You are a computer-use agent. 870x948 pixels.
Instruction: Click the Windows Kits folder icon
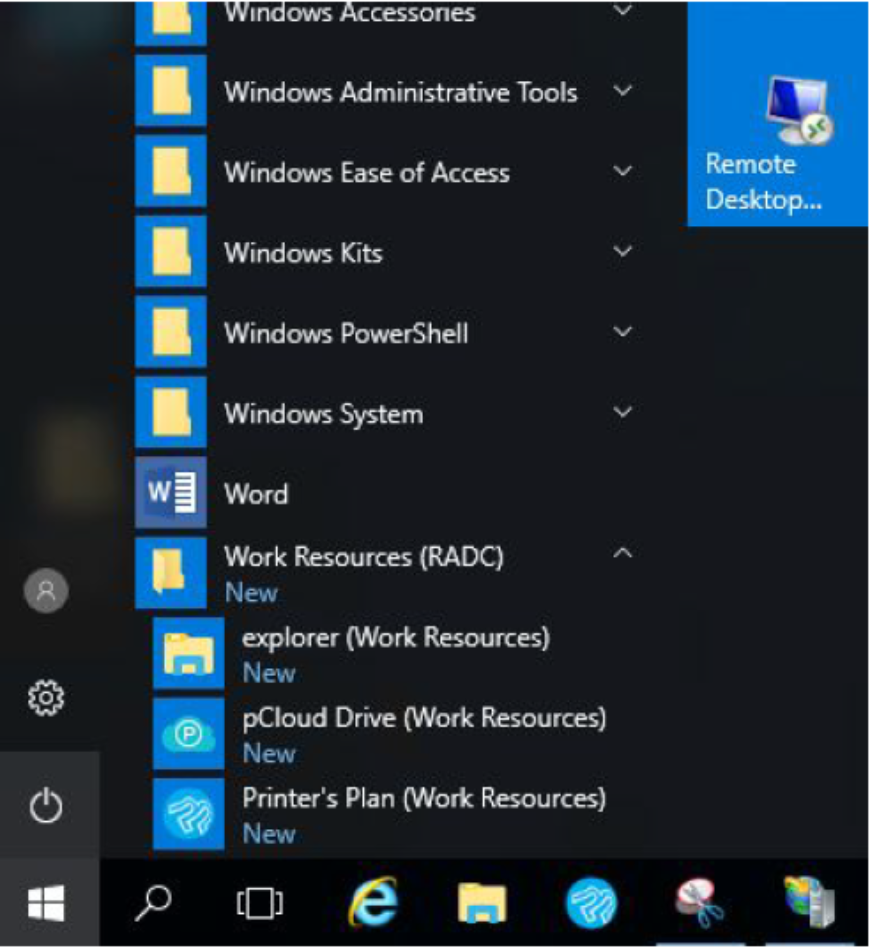(x=171, y=252)
